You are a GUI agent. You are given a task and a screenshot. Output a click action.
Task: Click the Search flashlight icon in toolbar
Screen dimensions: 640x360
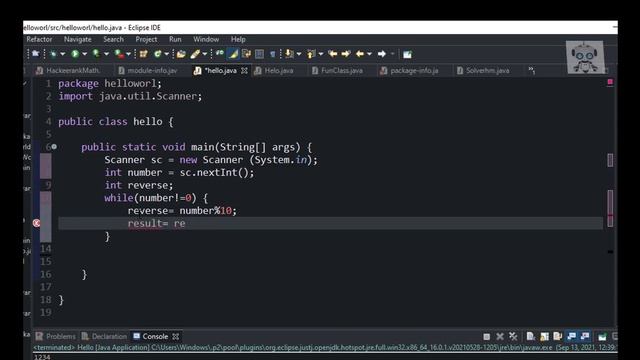tap(195, 54)
